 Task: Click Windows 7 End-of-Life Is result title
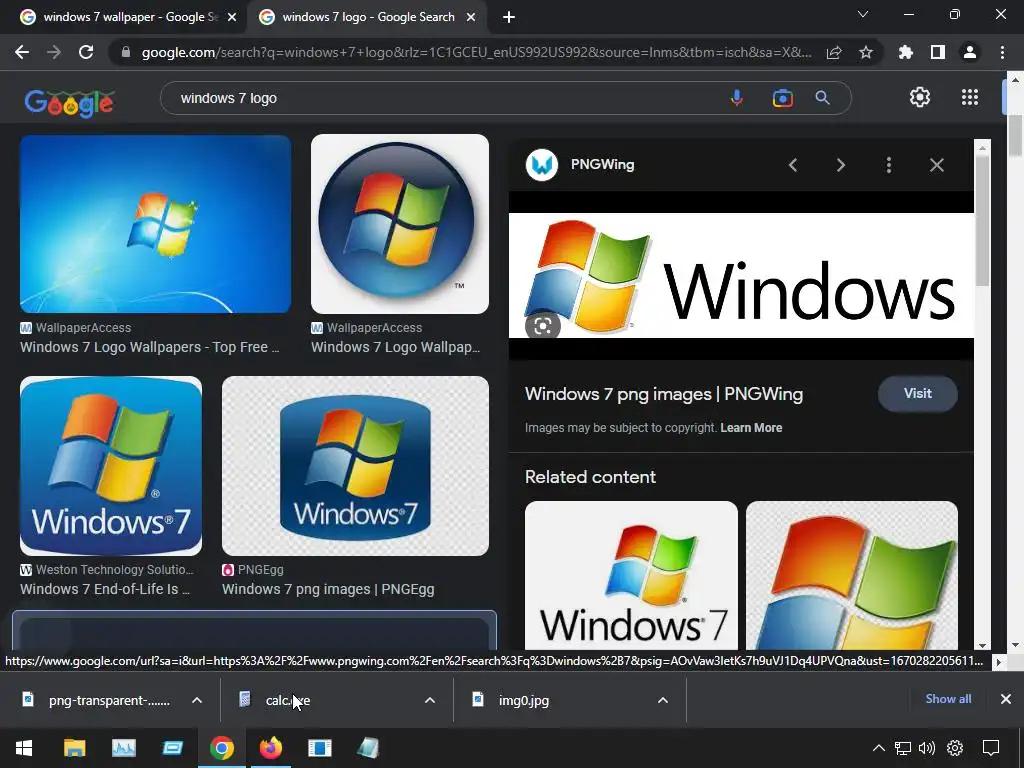[x=105, y=589]
